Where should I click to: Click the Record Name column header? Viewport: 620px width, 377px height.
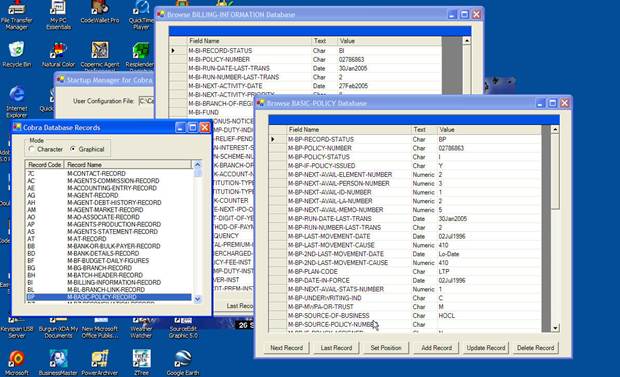point(128,165)
